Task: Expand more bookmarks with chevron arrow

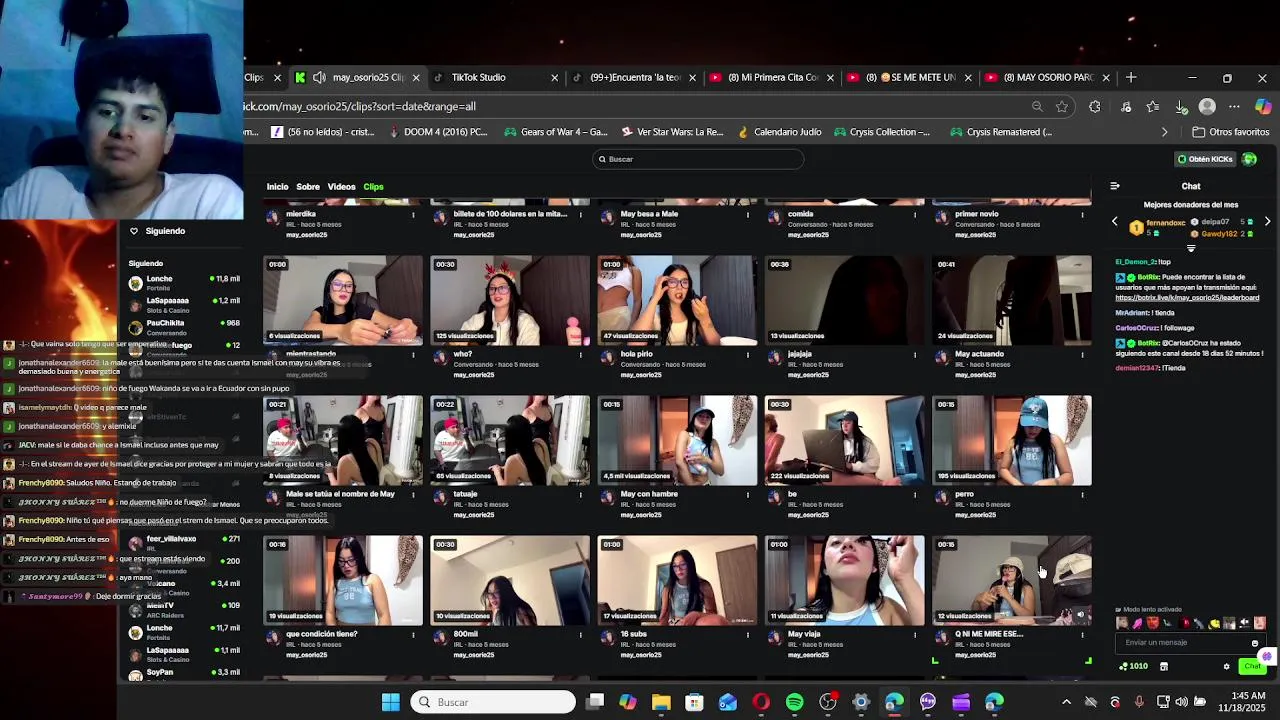Action: (1164, 132)
